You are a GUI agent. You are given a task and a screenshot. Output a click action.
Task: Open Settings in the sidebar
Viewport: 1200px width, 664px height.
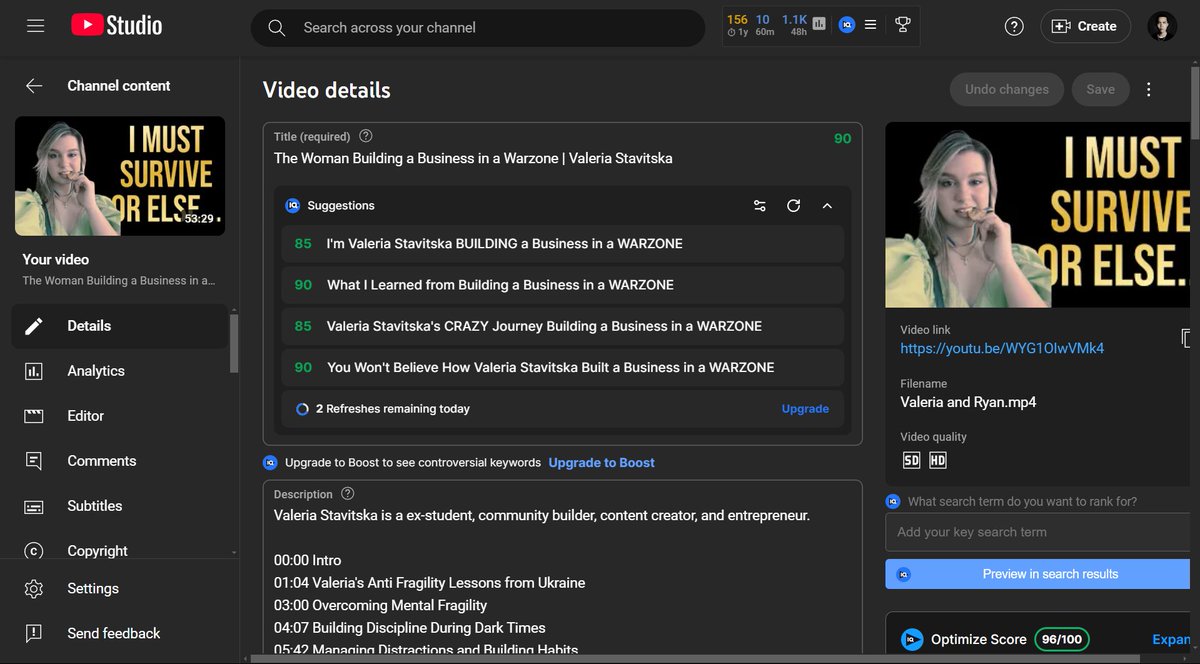coord(119,588)
